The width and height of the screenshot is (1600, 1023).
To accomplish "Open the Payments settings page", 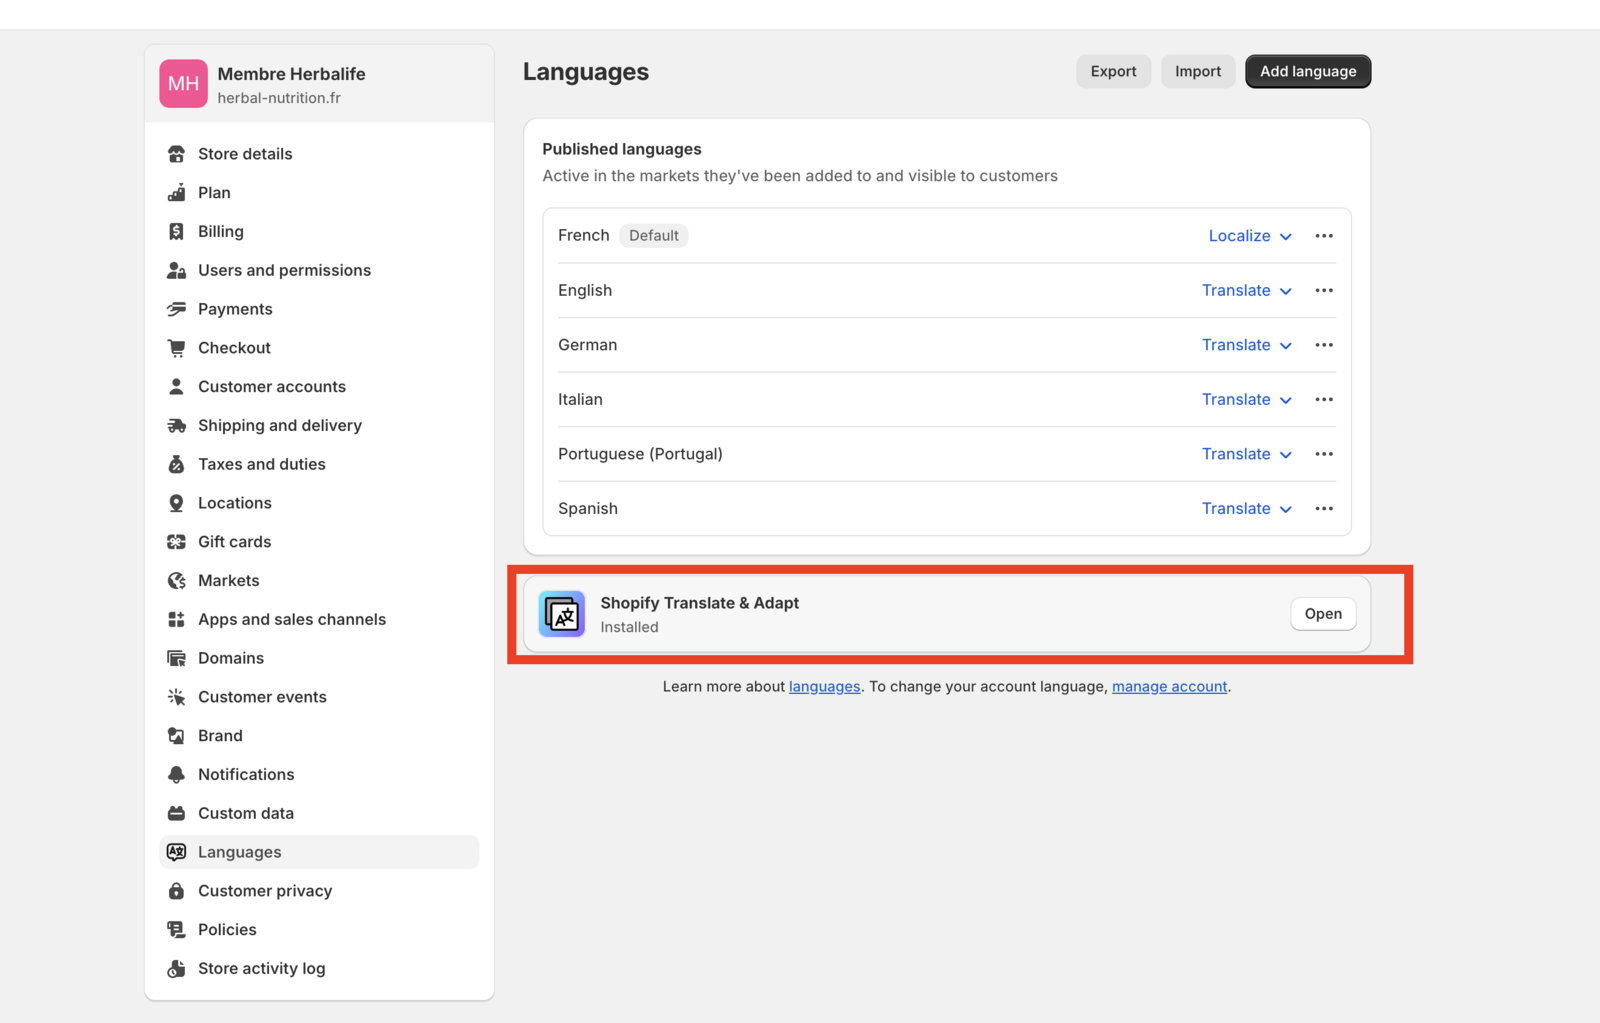I will click(x=235, y=309).
